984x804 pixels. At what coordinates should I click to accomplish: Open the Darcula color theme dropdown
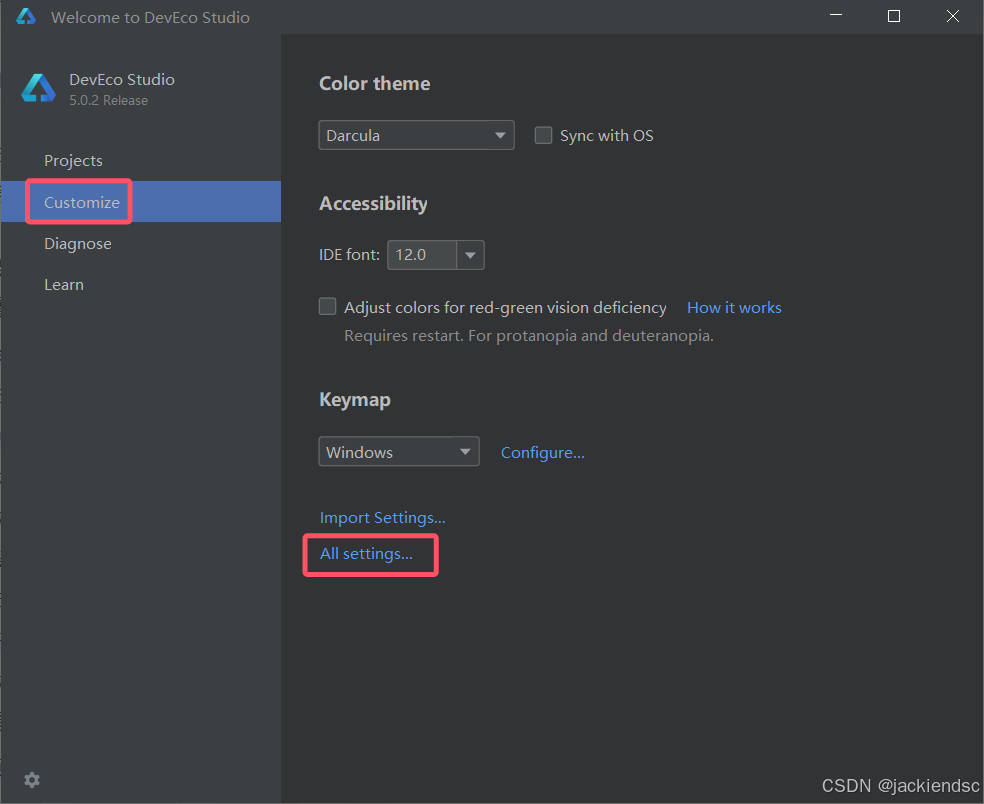[x=417, y=136]
